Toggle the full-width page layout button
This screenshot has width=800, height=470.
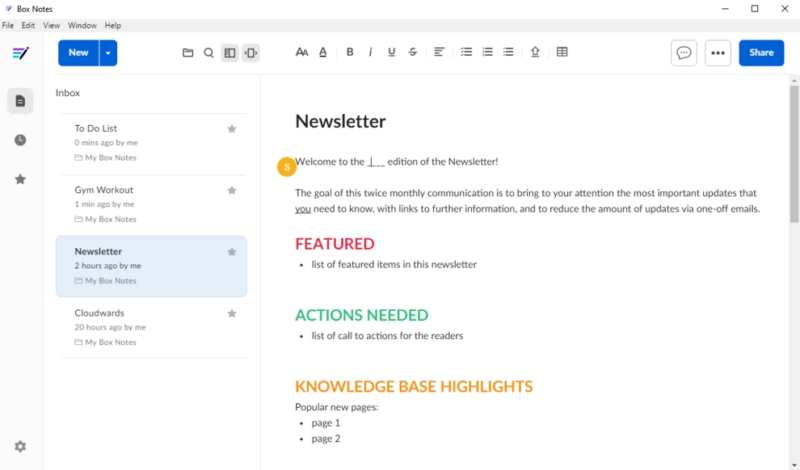(x=251, y=53)
